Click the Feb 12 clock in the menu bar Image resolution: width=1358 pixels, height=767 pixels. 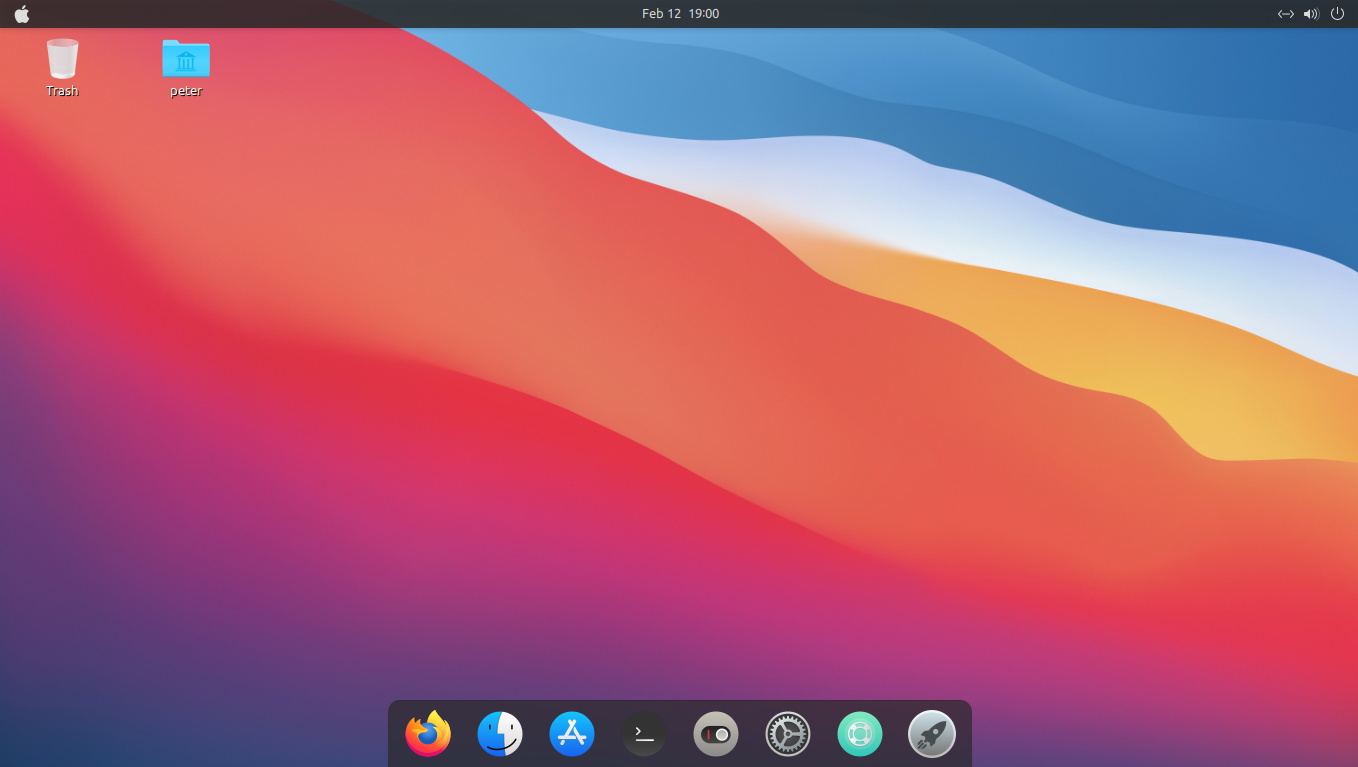680,13
